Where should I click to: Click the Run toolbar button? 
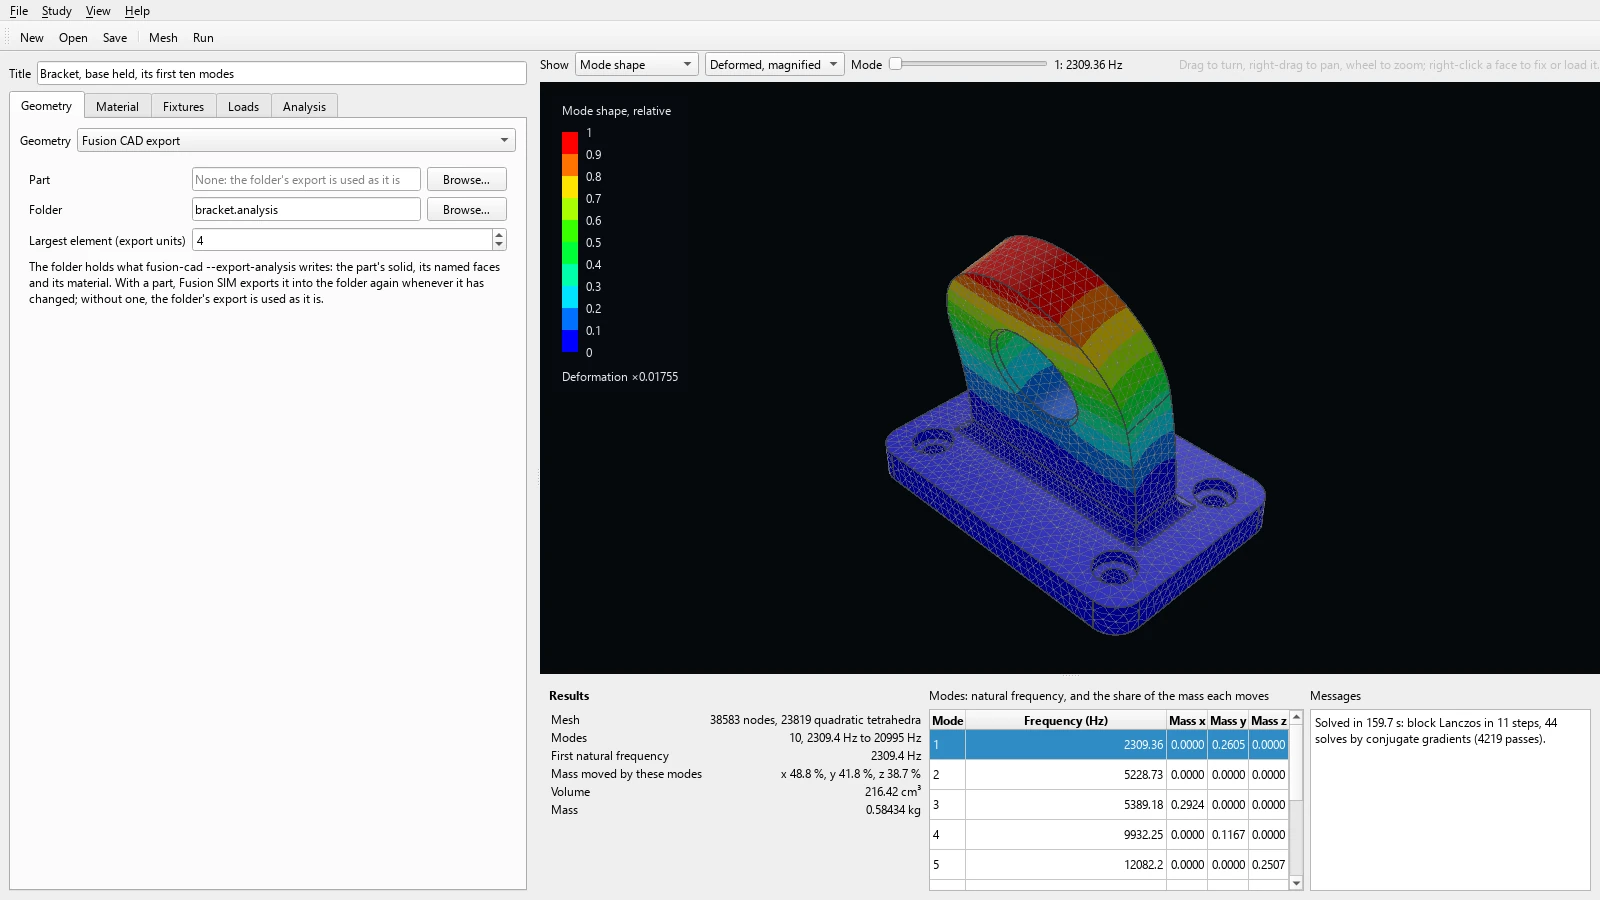pos(203,38)
